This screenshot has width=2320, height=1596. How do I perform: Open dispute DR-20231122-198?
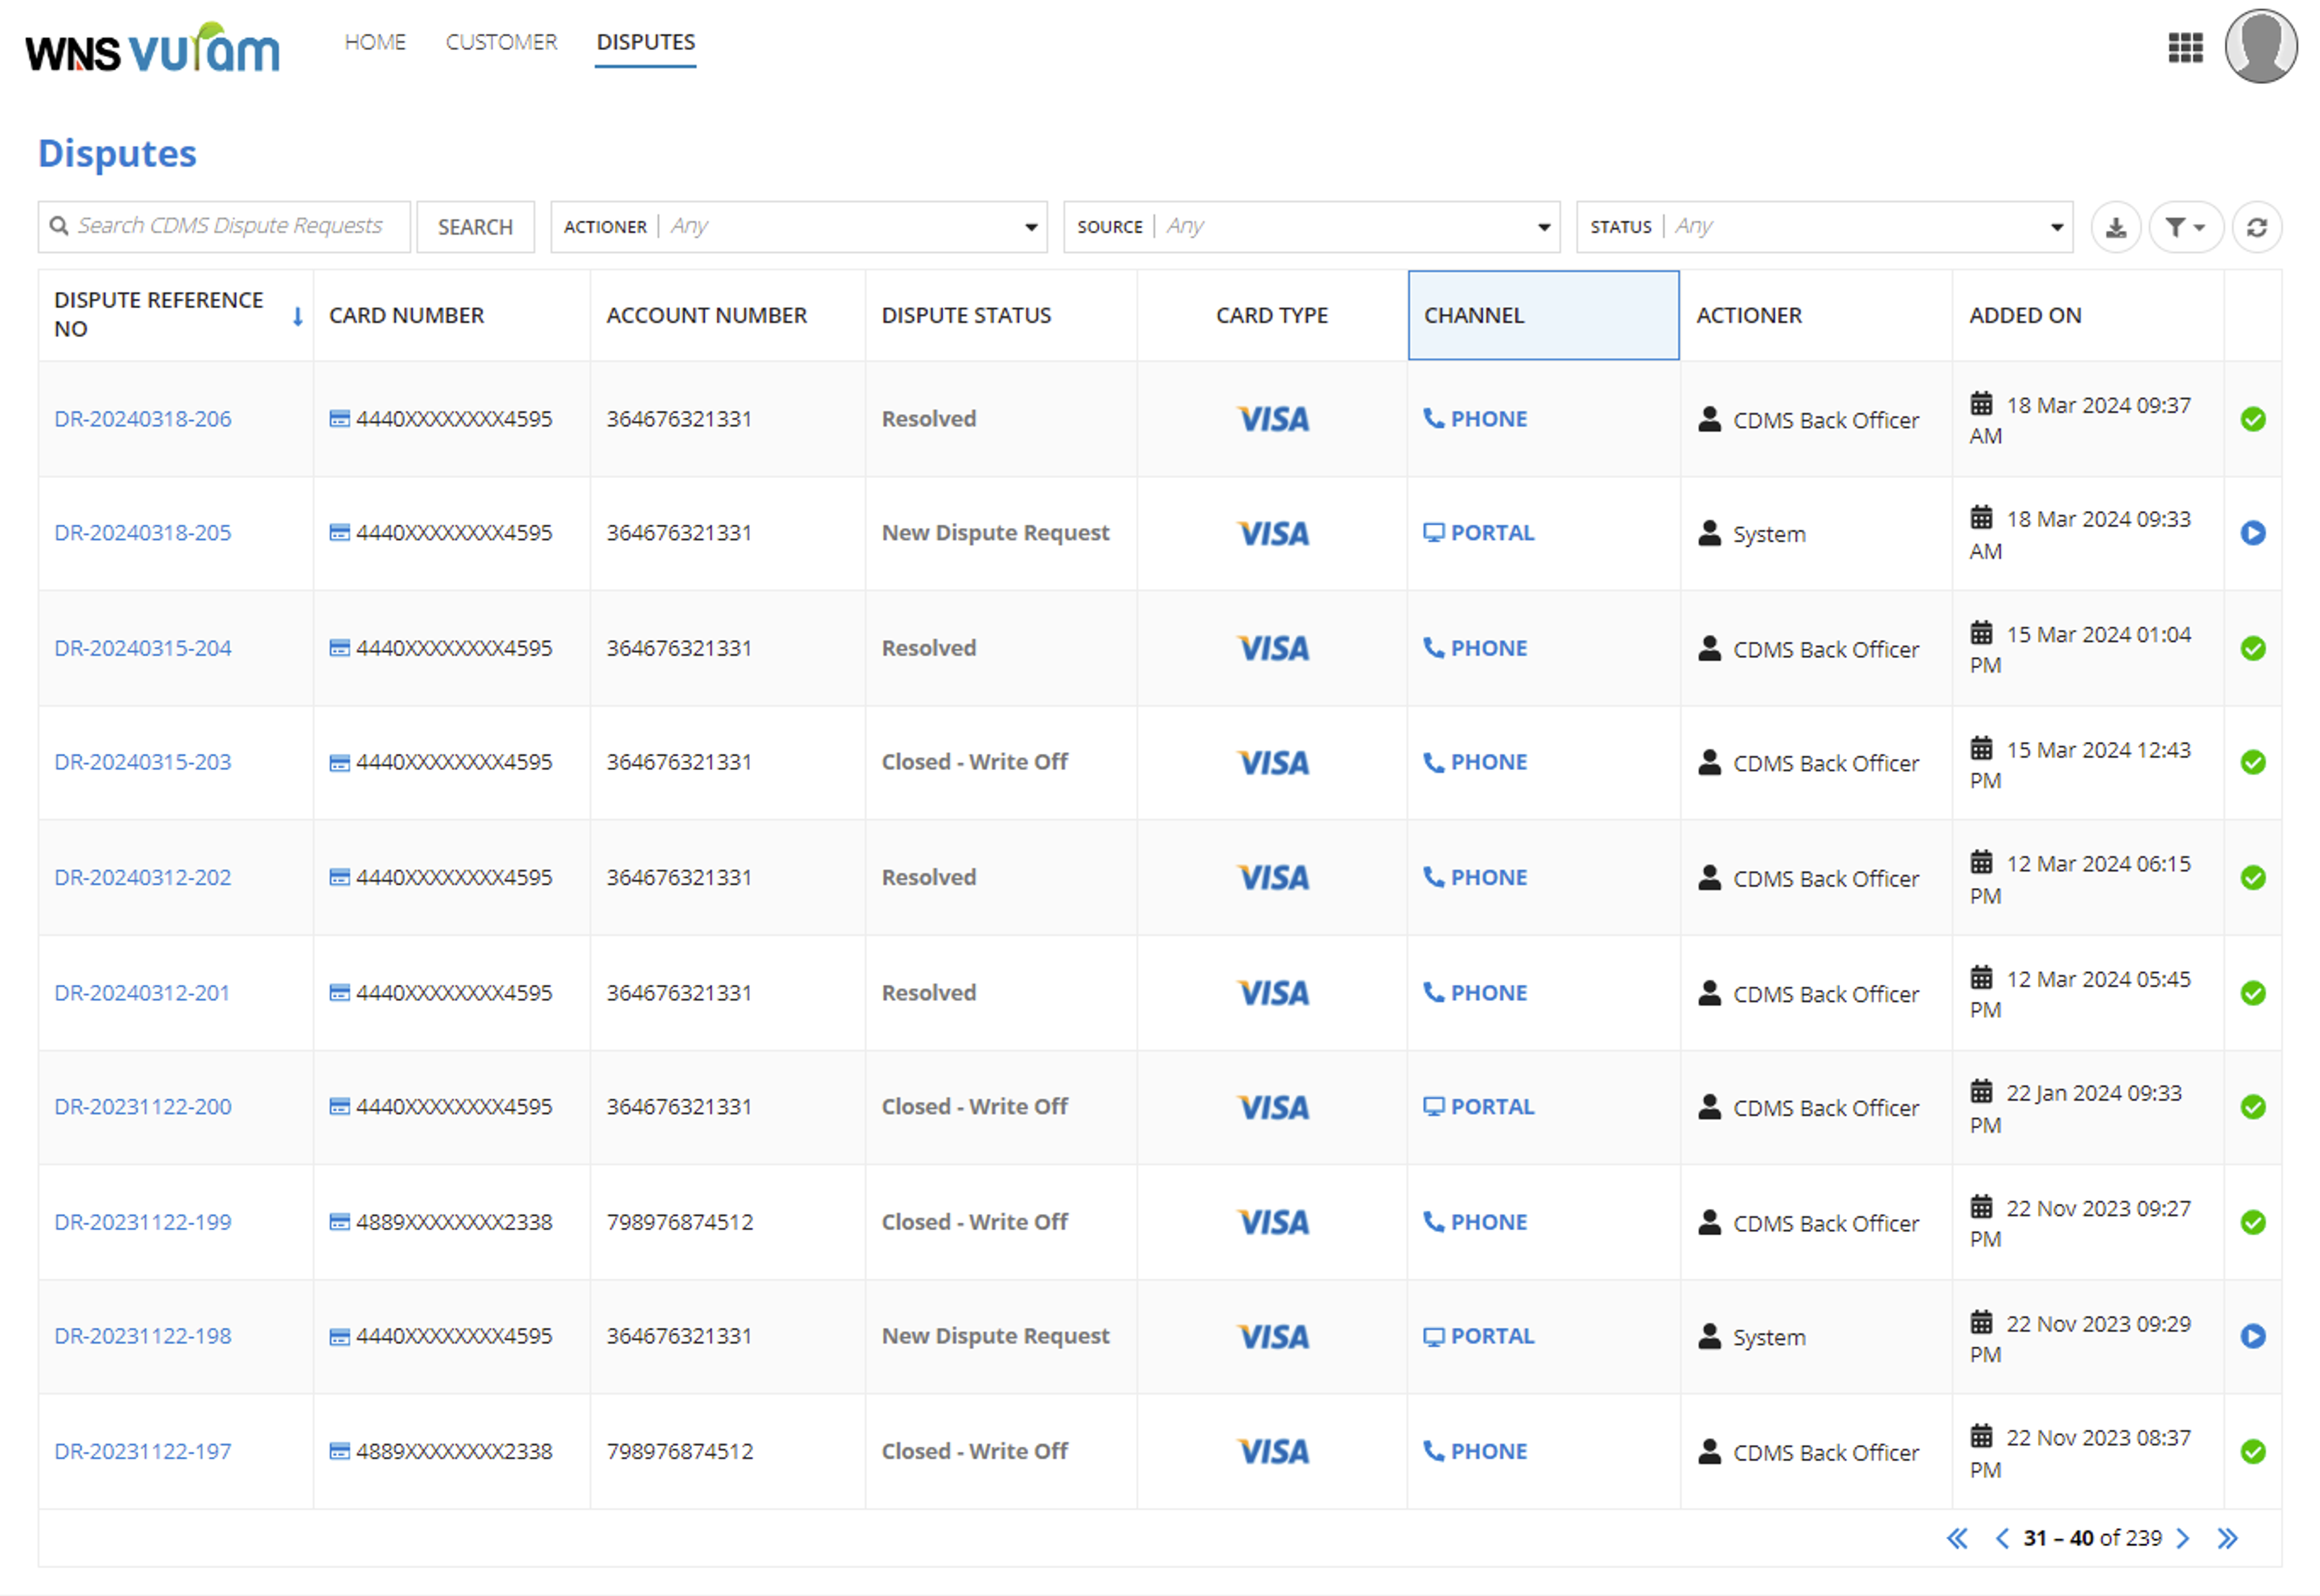click(x=142, y=1336)
